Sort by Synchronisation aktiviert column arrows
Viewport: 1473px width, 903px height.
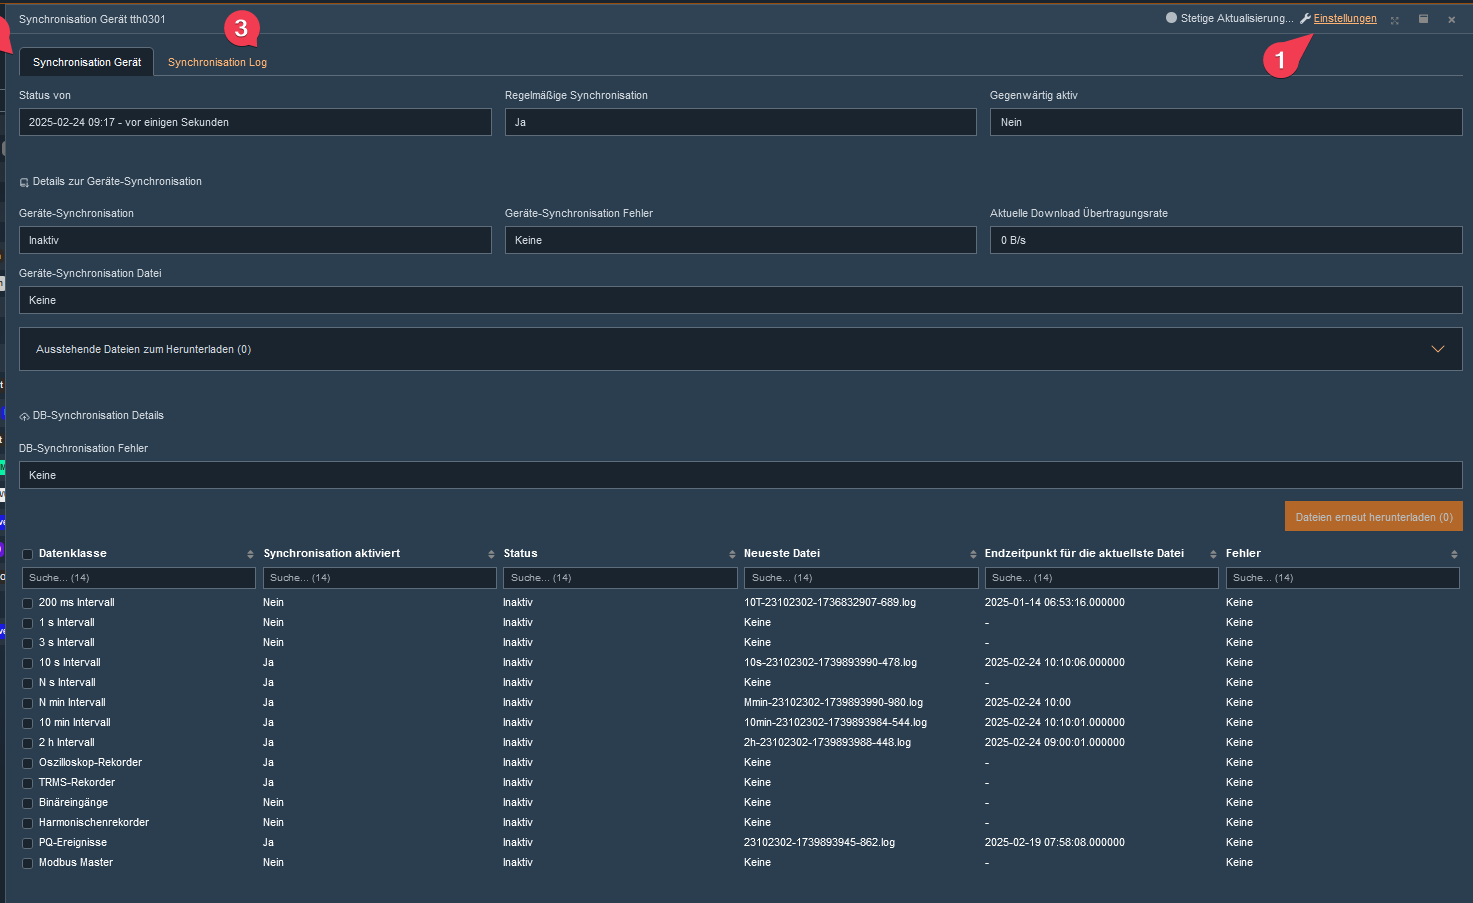[491, 554]
